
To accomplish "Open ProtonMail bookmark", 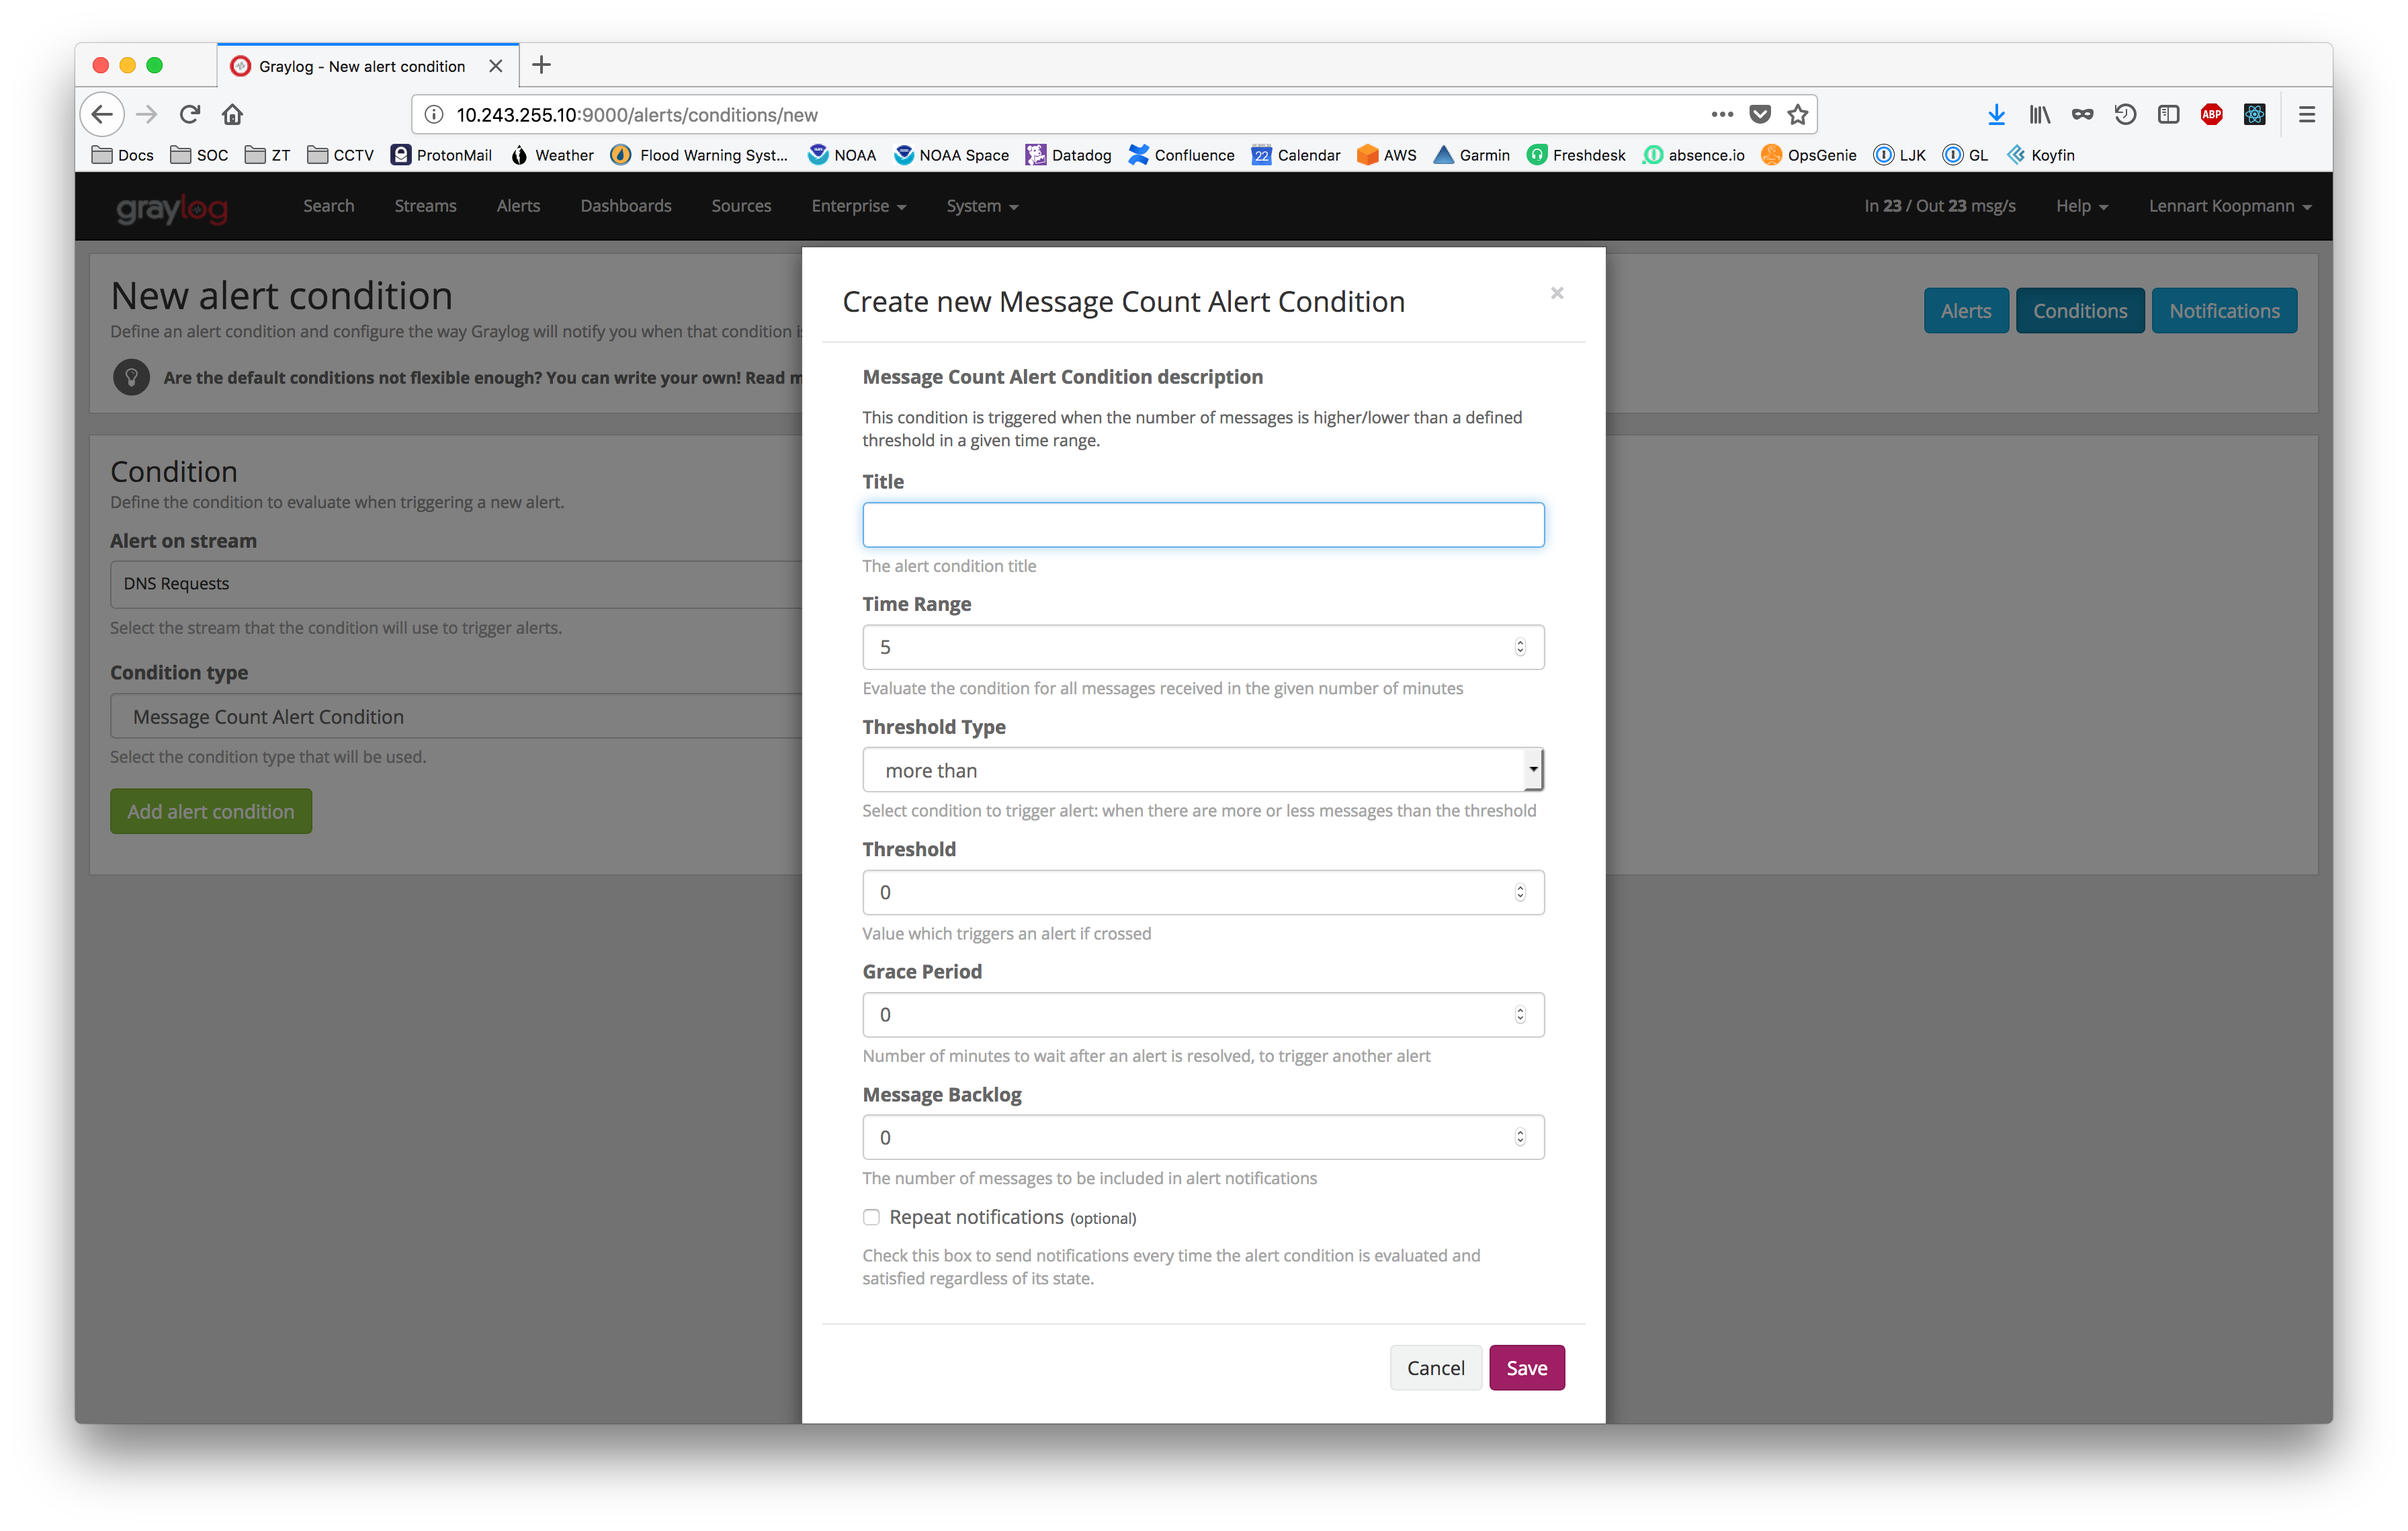I will [x=441, y=155].
